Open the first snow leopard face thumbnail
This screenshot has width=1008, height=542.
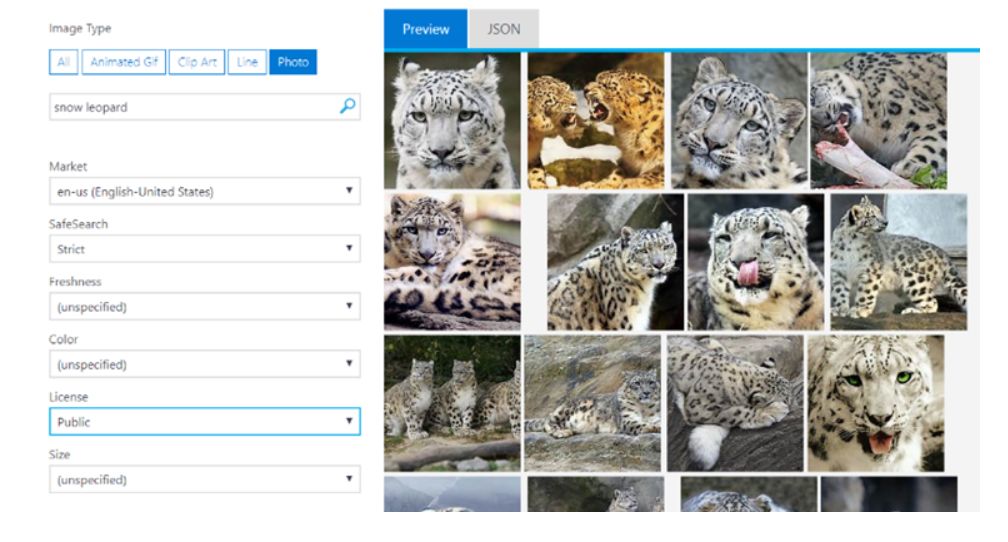pos(452,121)
